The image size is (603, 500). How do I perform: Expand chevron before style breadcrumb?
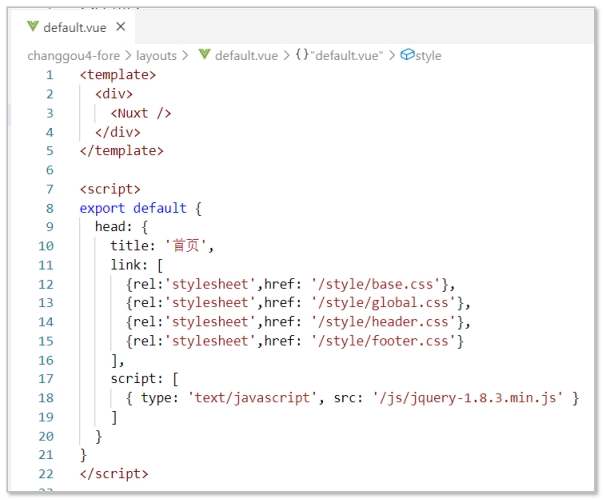click(x=392, y=56)
